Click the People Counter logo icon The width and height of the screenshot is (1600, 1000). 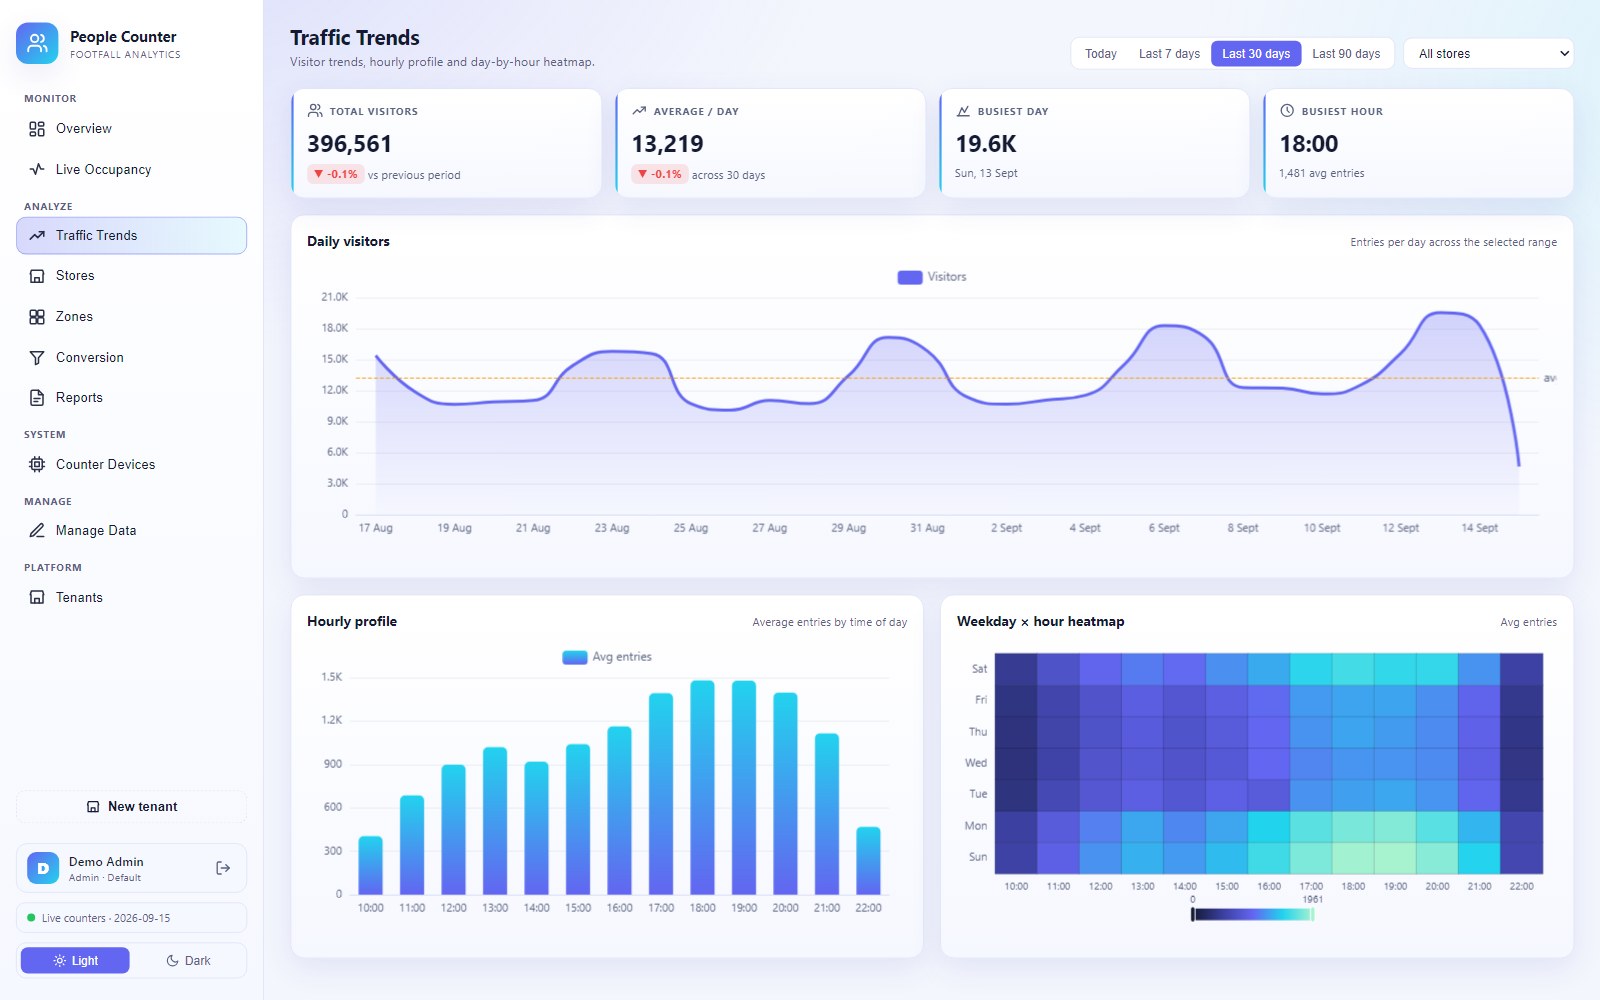tap(37, 43)
